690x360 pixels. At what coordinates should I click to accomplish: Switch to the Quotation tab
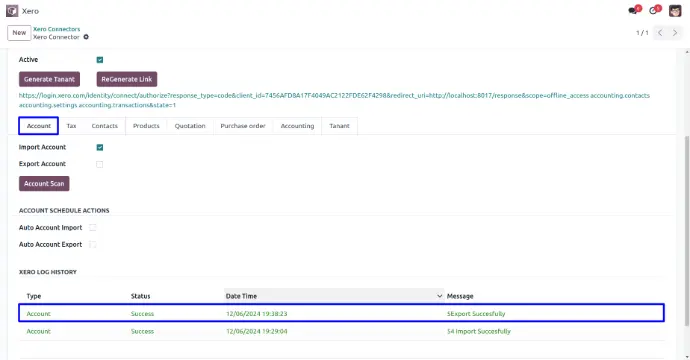pyautogui.click(x=190, y=126)
